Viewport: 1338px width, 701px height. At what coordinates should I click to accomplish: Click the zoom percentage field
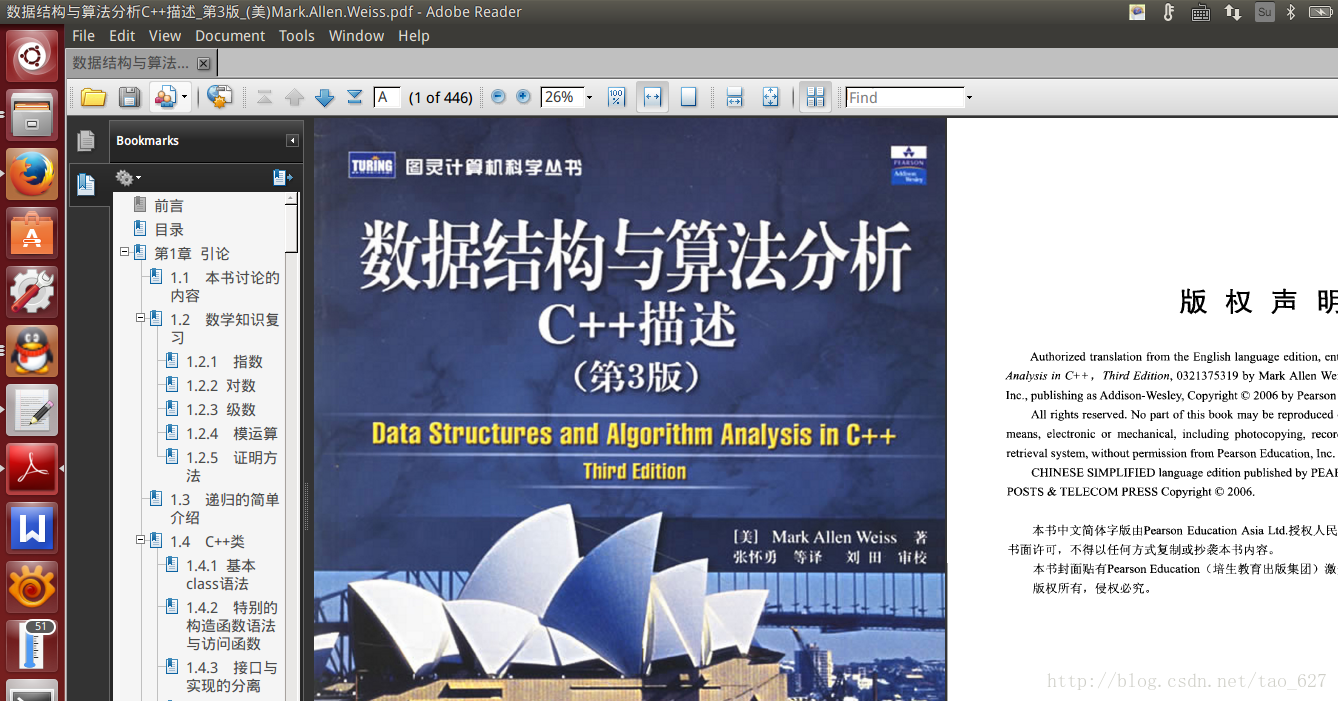click(x=561, y=97)
